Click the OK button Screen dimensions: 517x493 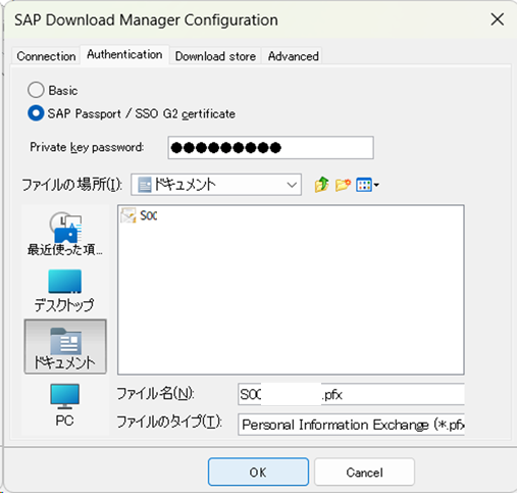point(258,472)
